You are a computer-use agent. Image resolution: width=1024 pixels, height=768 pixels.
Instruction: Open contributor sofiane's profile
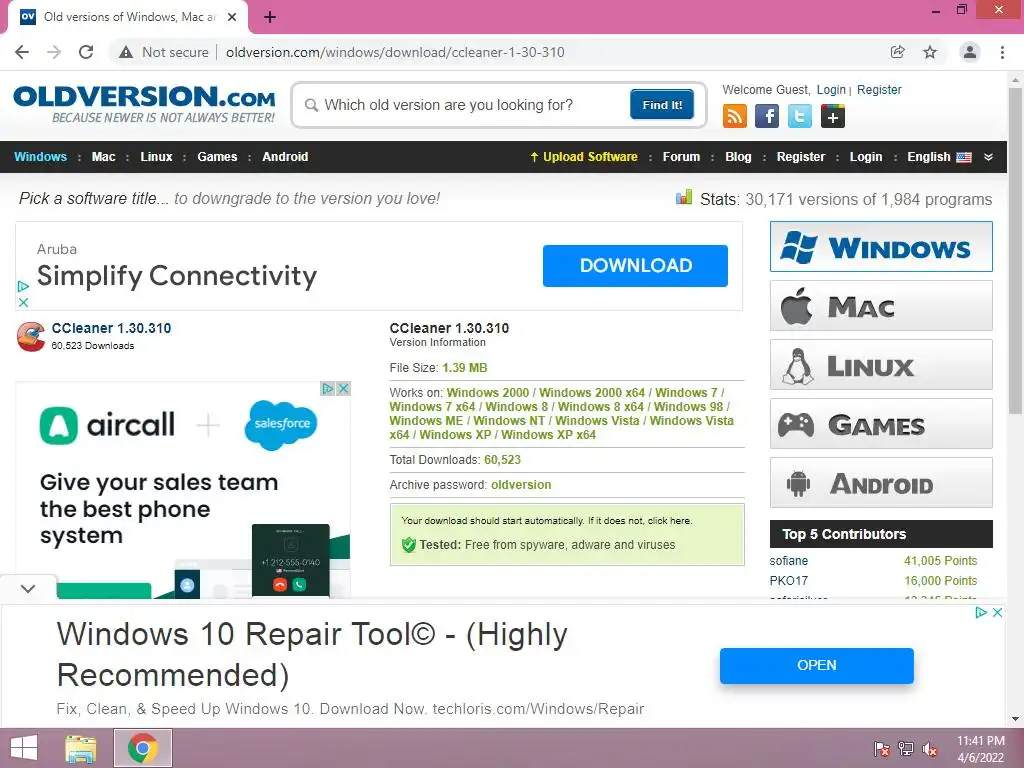[788, 561]
